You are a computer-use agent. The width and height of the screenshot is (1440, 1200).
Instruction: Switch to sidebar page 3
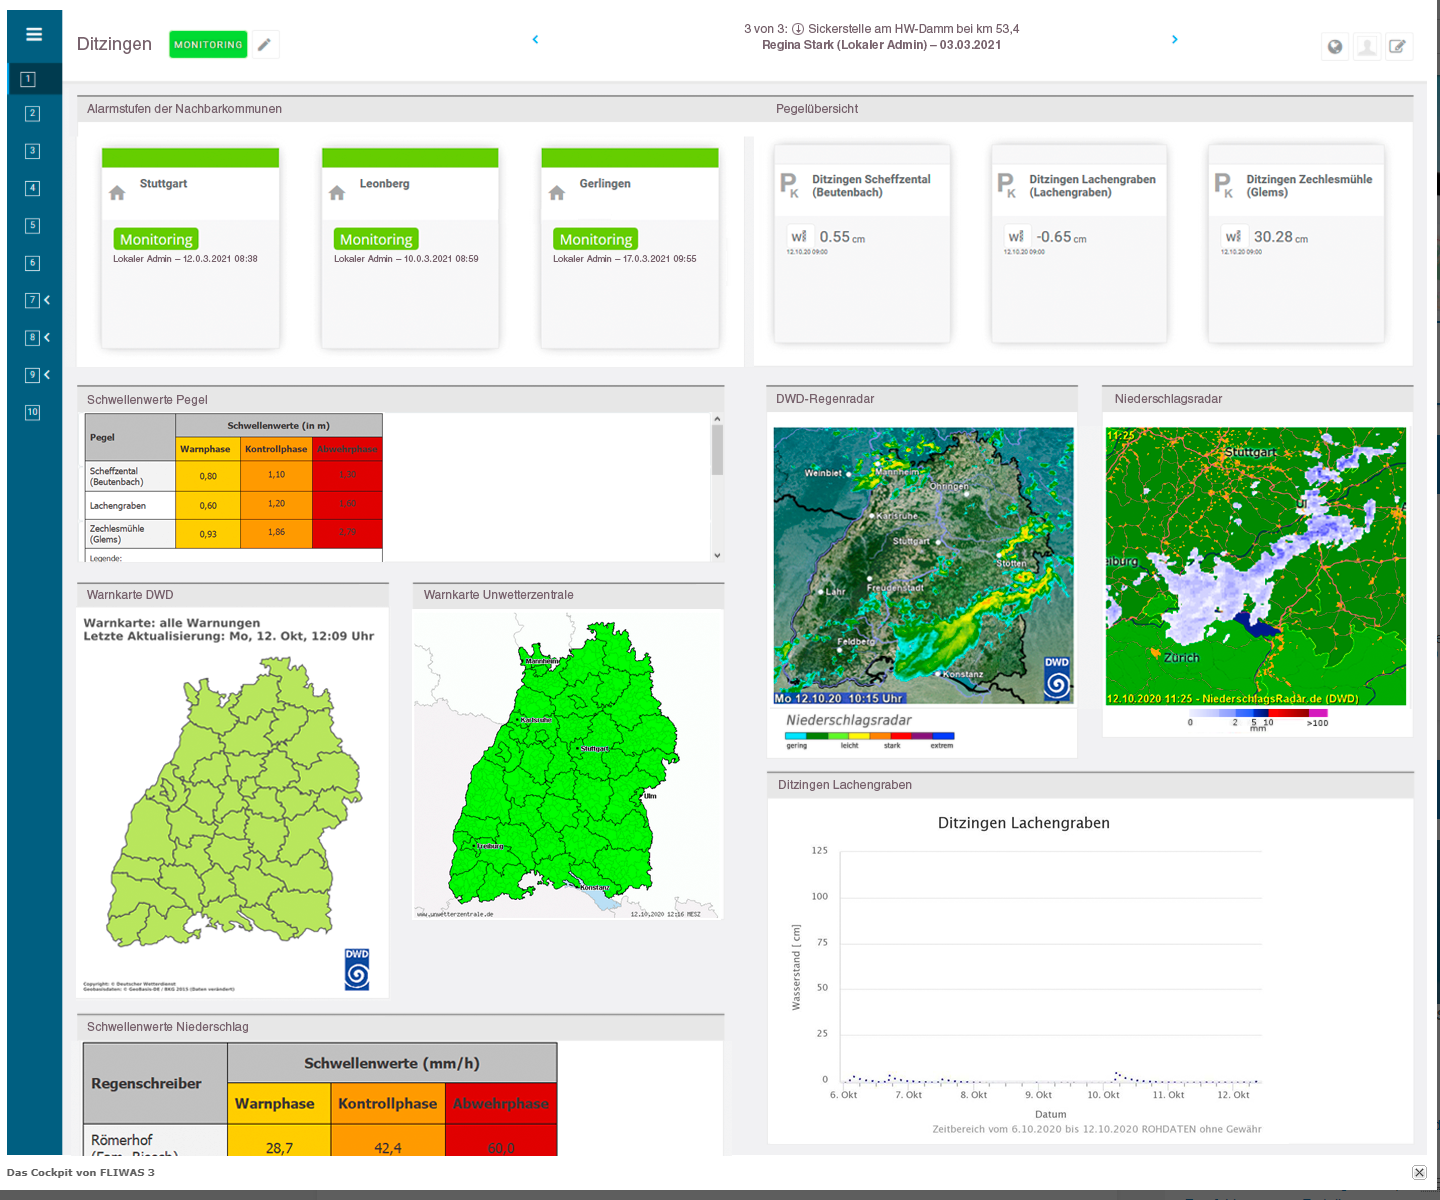(x=32, y=151)
